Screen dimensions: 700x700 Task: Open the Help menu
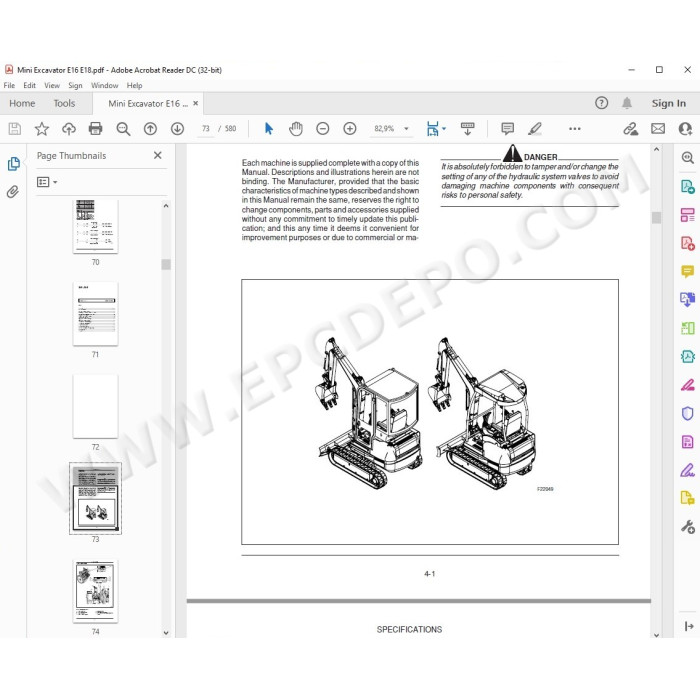pos(134,85)
